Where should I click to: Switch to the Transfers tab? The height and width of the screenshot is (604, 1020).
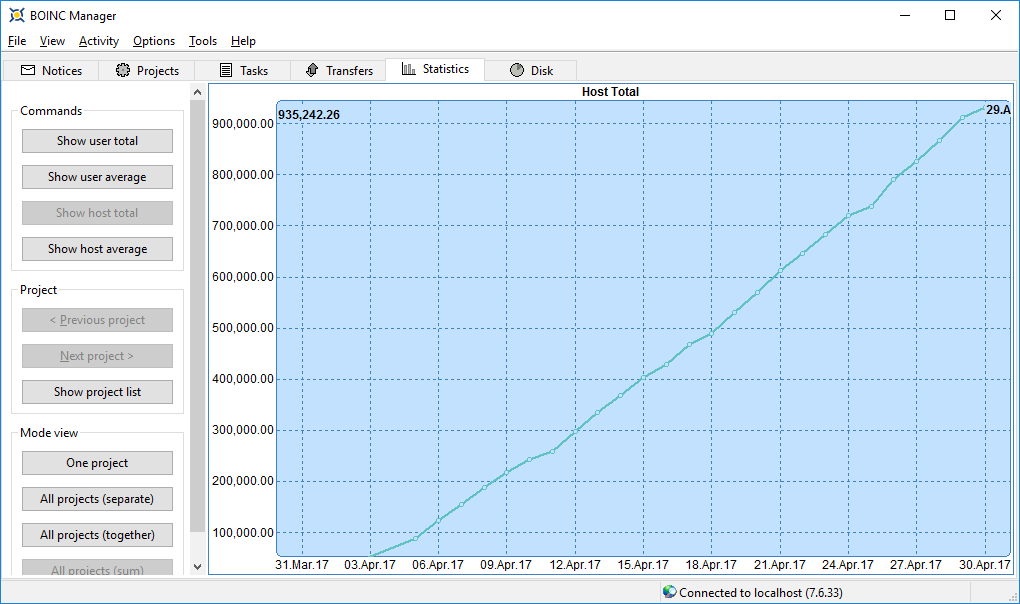(339, 70)
